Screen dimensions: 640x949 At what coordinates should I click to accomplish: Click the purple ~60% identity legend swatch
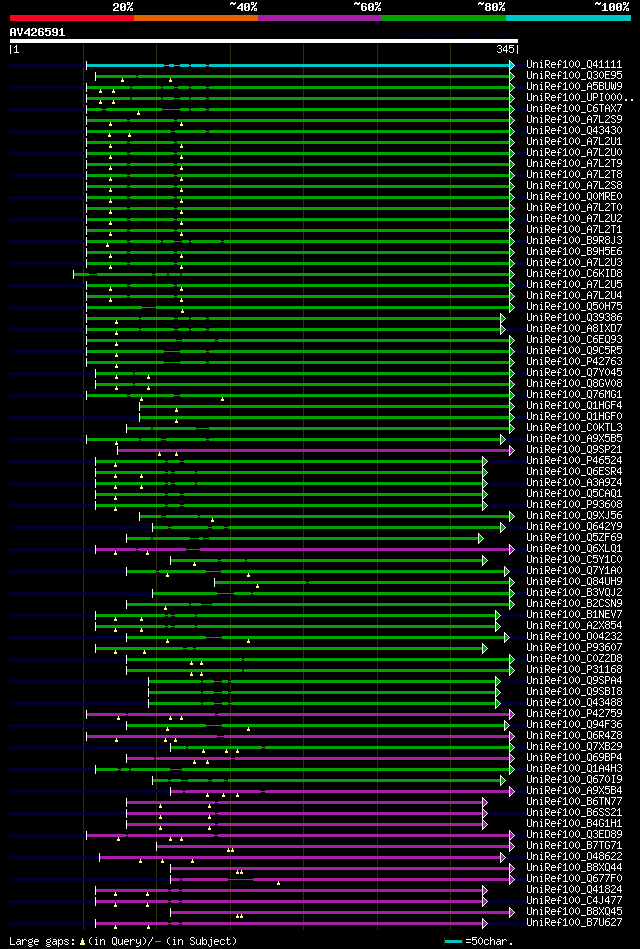pos(320,18)
